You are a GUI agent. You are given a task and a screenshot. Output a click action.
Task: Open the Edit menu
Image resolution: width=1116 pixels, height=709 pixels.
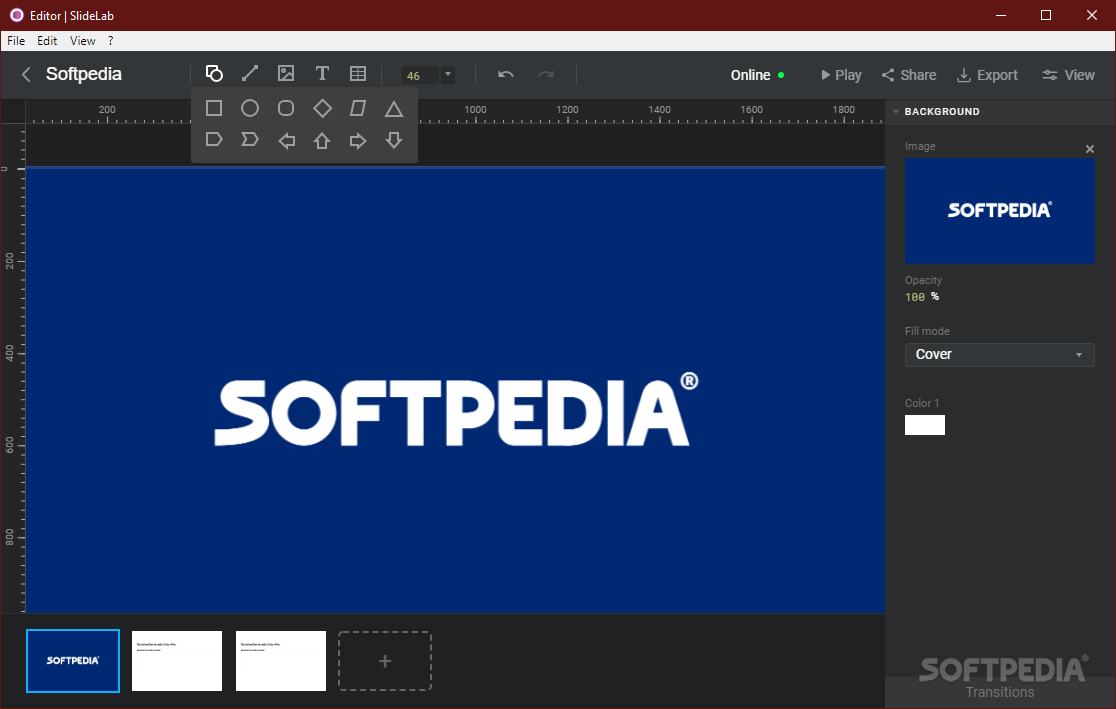[47, 41]
